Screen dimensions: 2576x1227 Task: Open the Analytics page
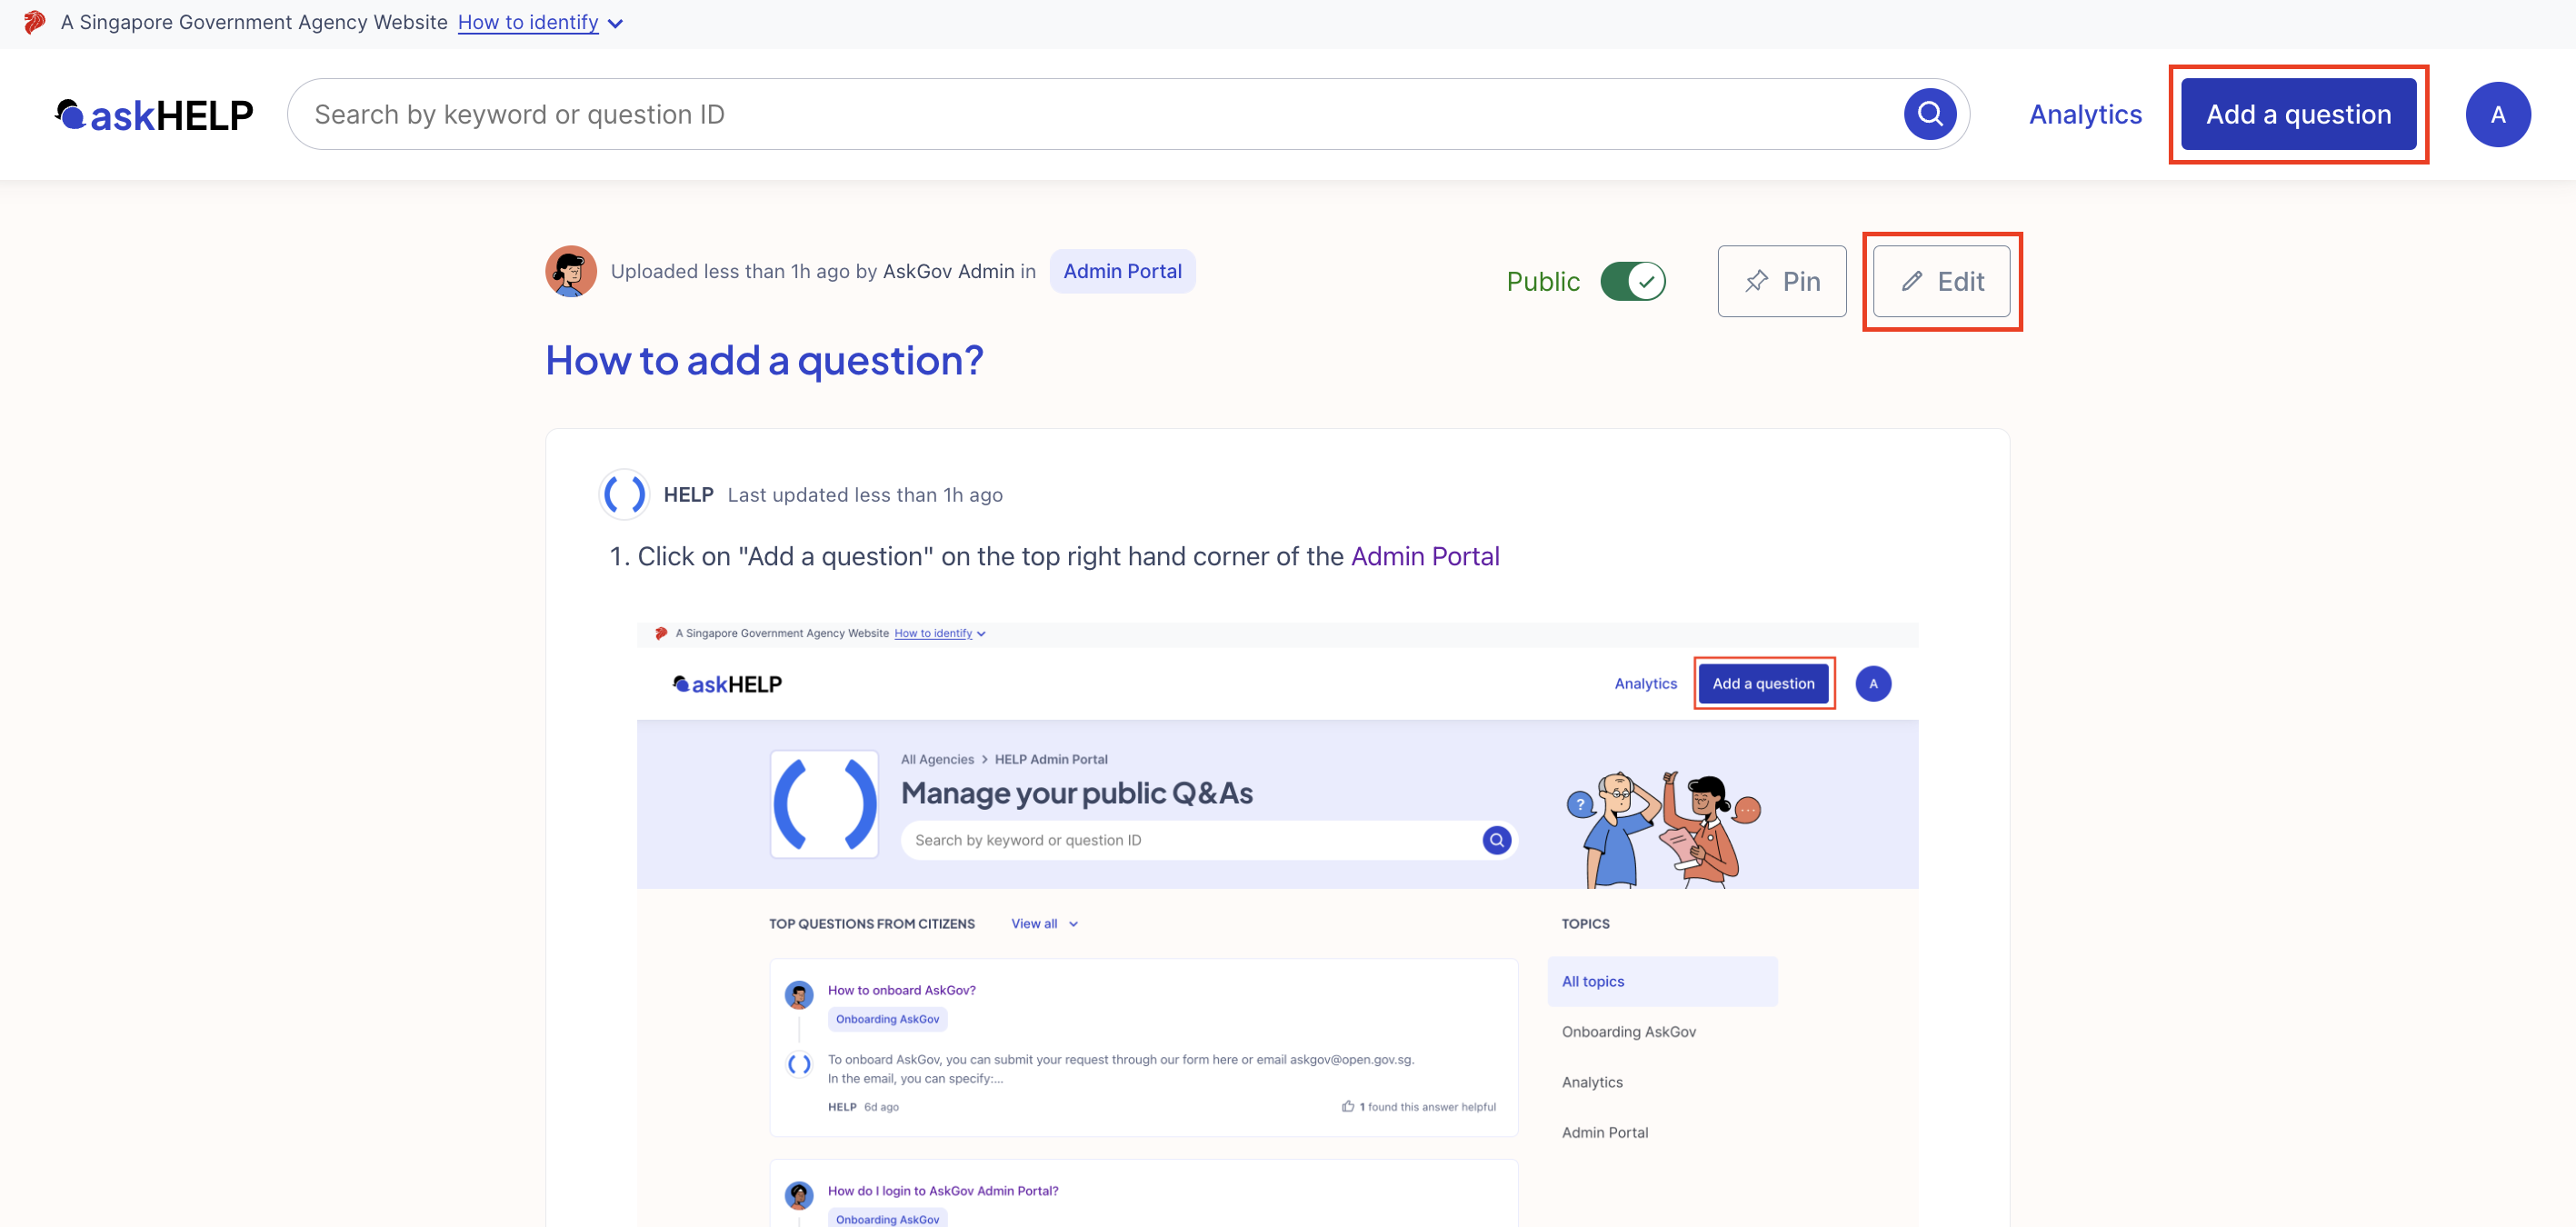(x=2085, y=114)
